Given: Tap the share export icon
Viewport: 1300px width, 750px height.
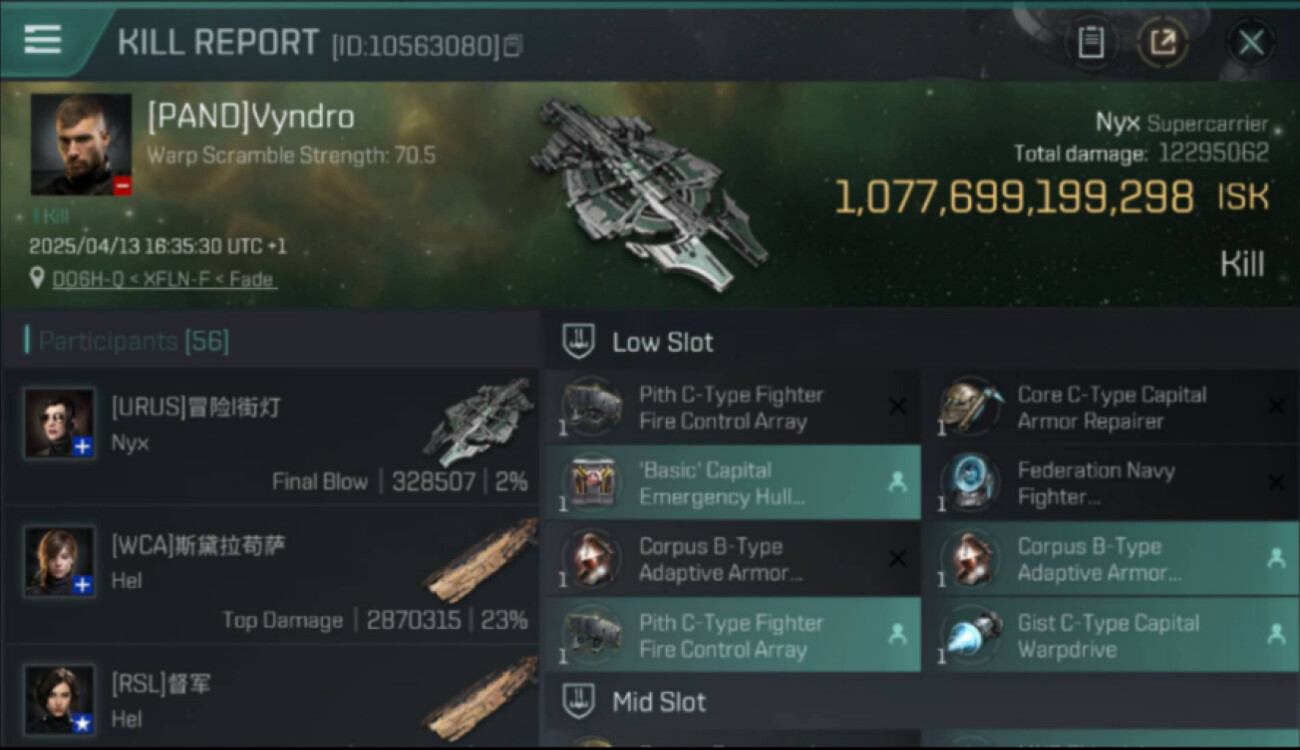Looking at the screenshot, I should (1162, 43).
